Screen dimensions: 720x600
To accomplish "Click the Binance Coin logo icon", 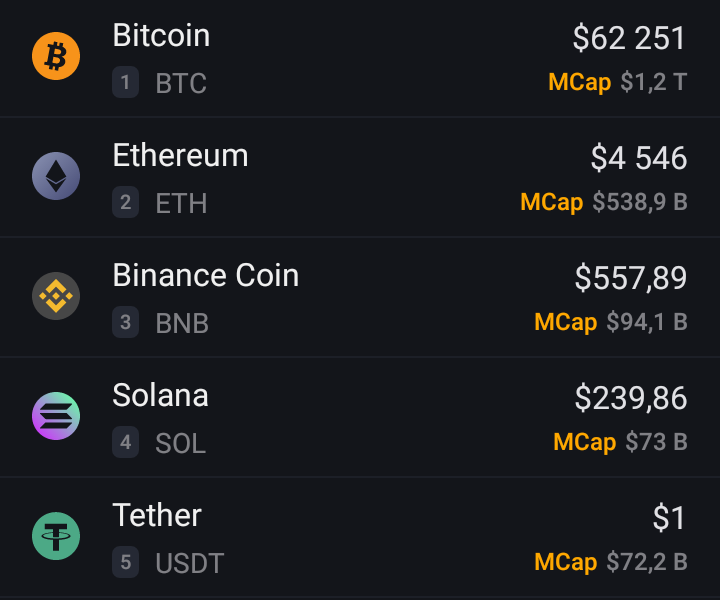I will [56, 296].
